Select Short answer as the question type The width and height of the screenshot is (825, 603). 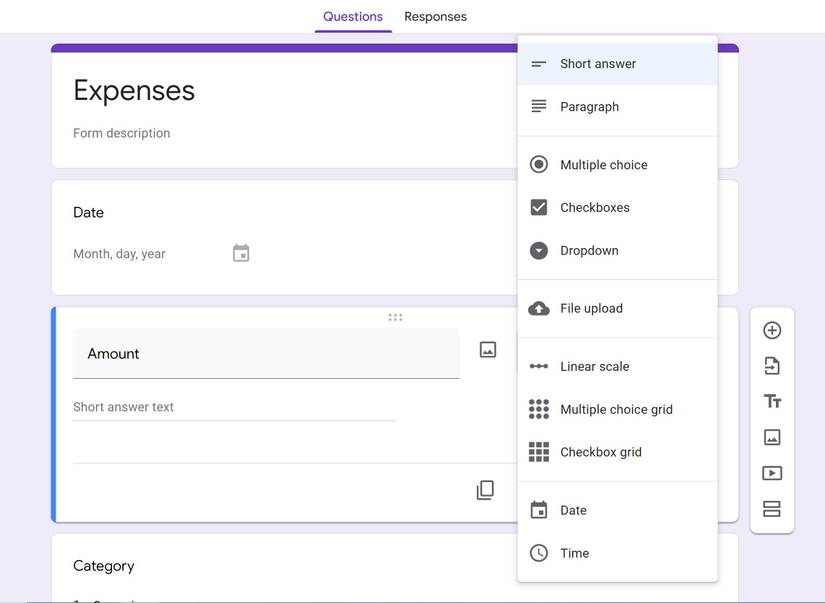(598, 63)
